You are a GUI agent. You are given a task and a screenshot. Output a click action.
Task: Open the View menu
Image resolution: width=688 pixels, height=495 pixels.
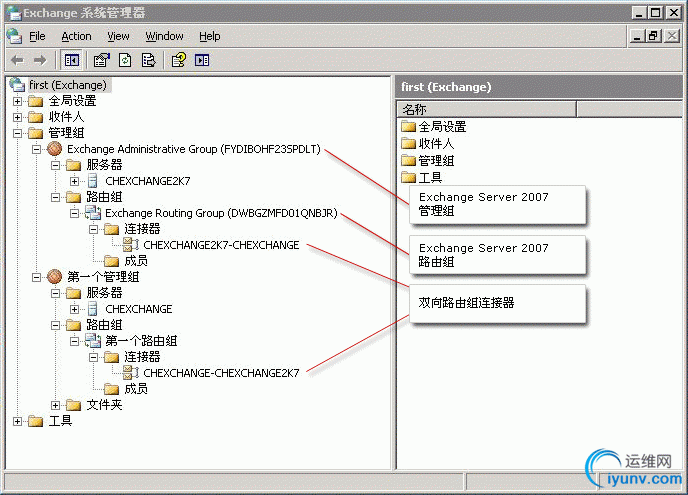click(118, 36)
